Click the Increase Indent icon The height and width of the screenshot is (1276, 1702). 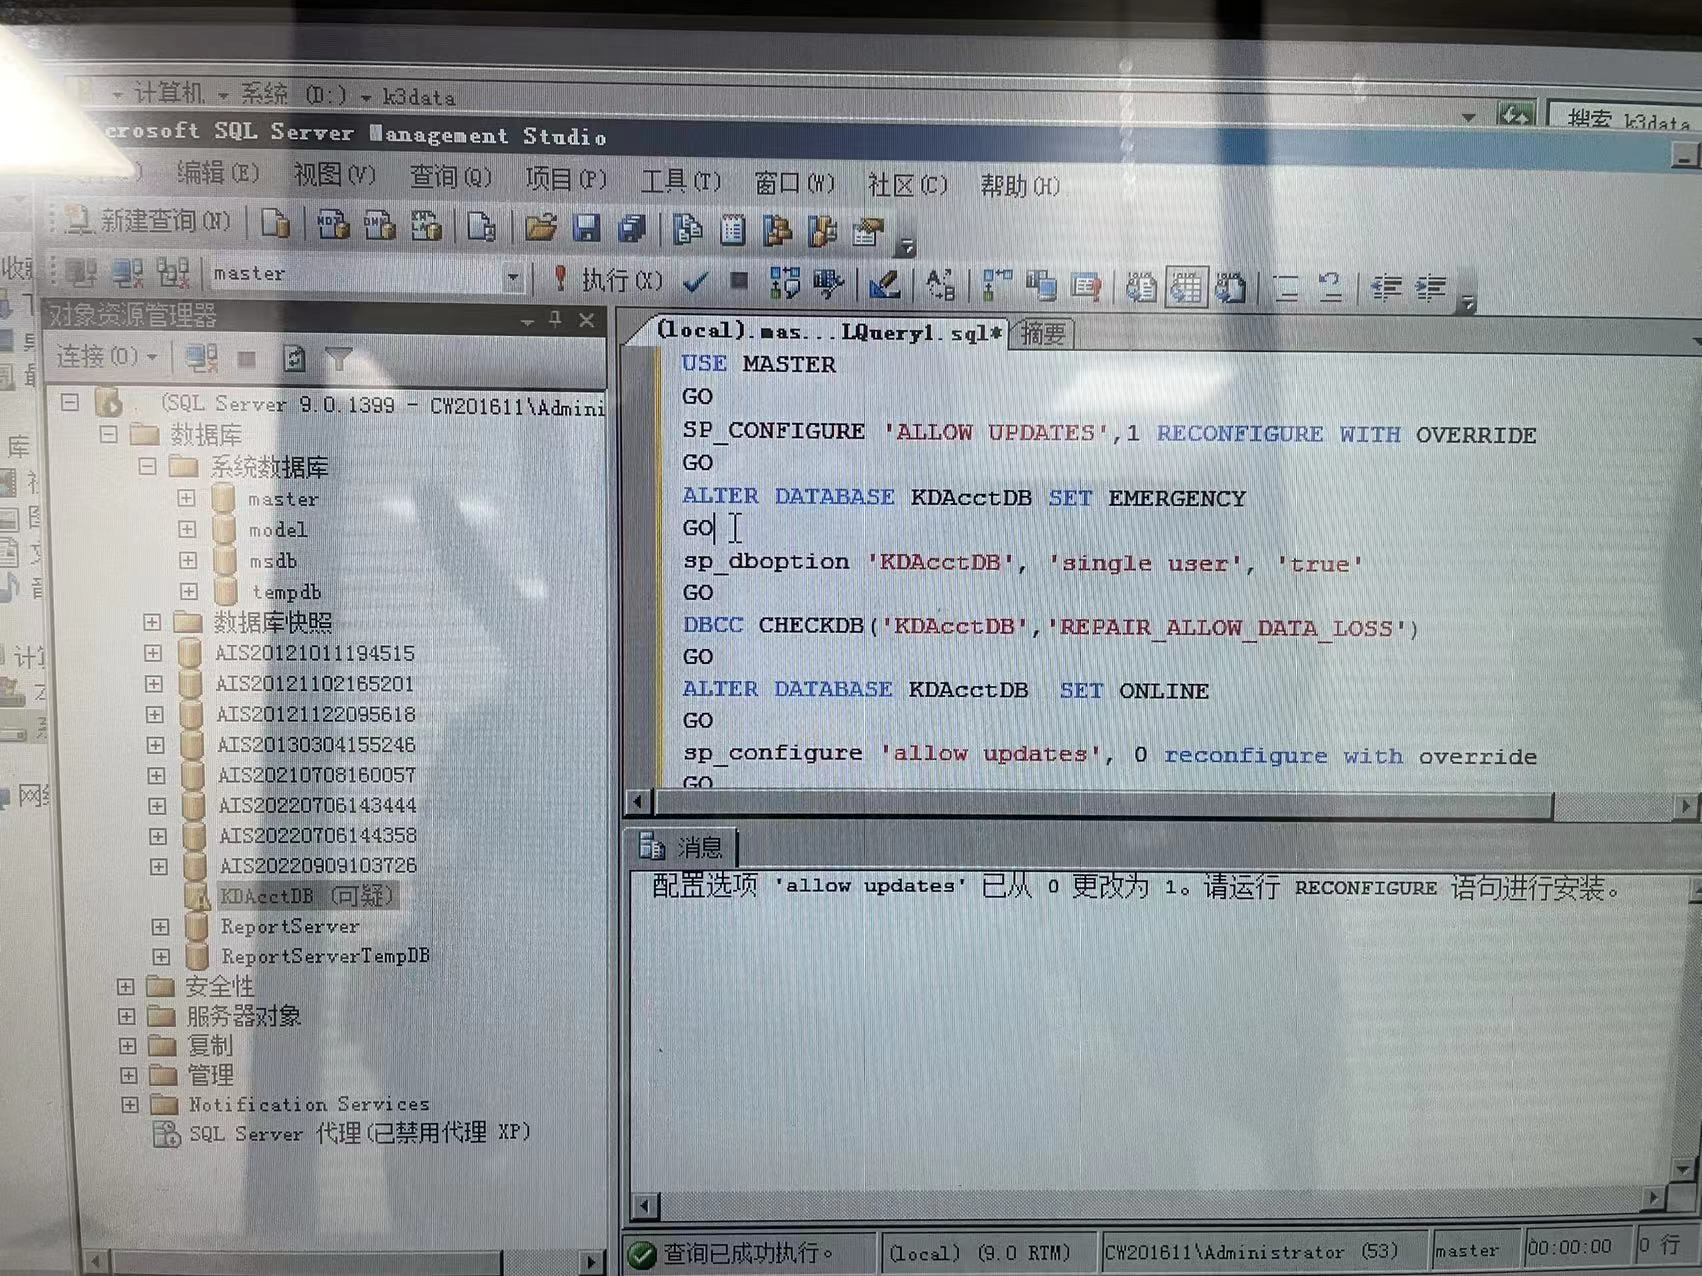(x=1432, y=289)
